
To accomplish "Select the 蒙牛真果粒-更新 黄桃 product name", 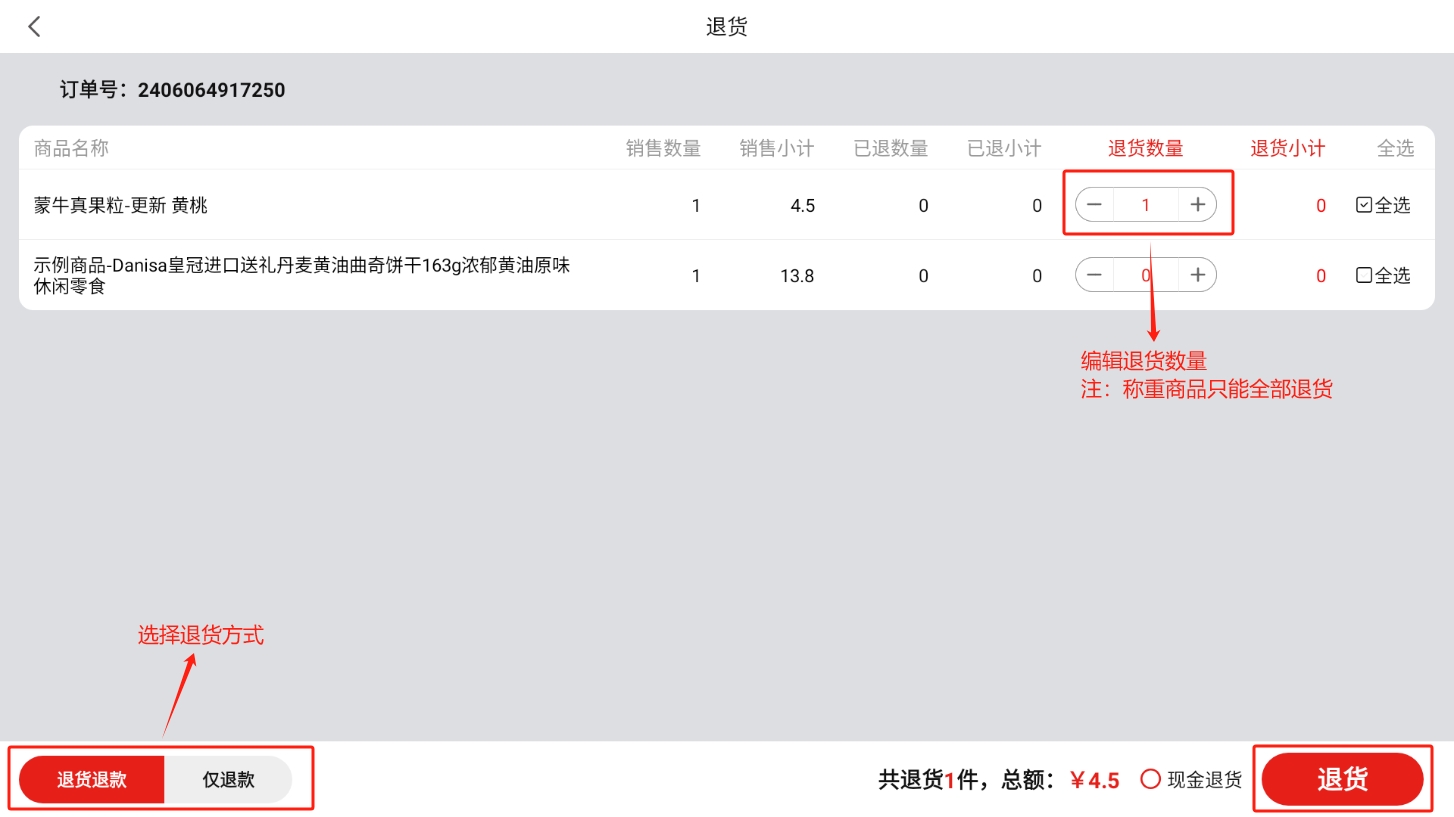I will pos(121,206).
